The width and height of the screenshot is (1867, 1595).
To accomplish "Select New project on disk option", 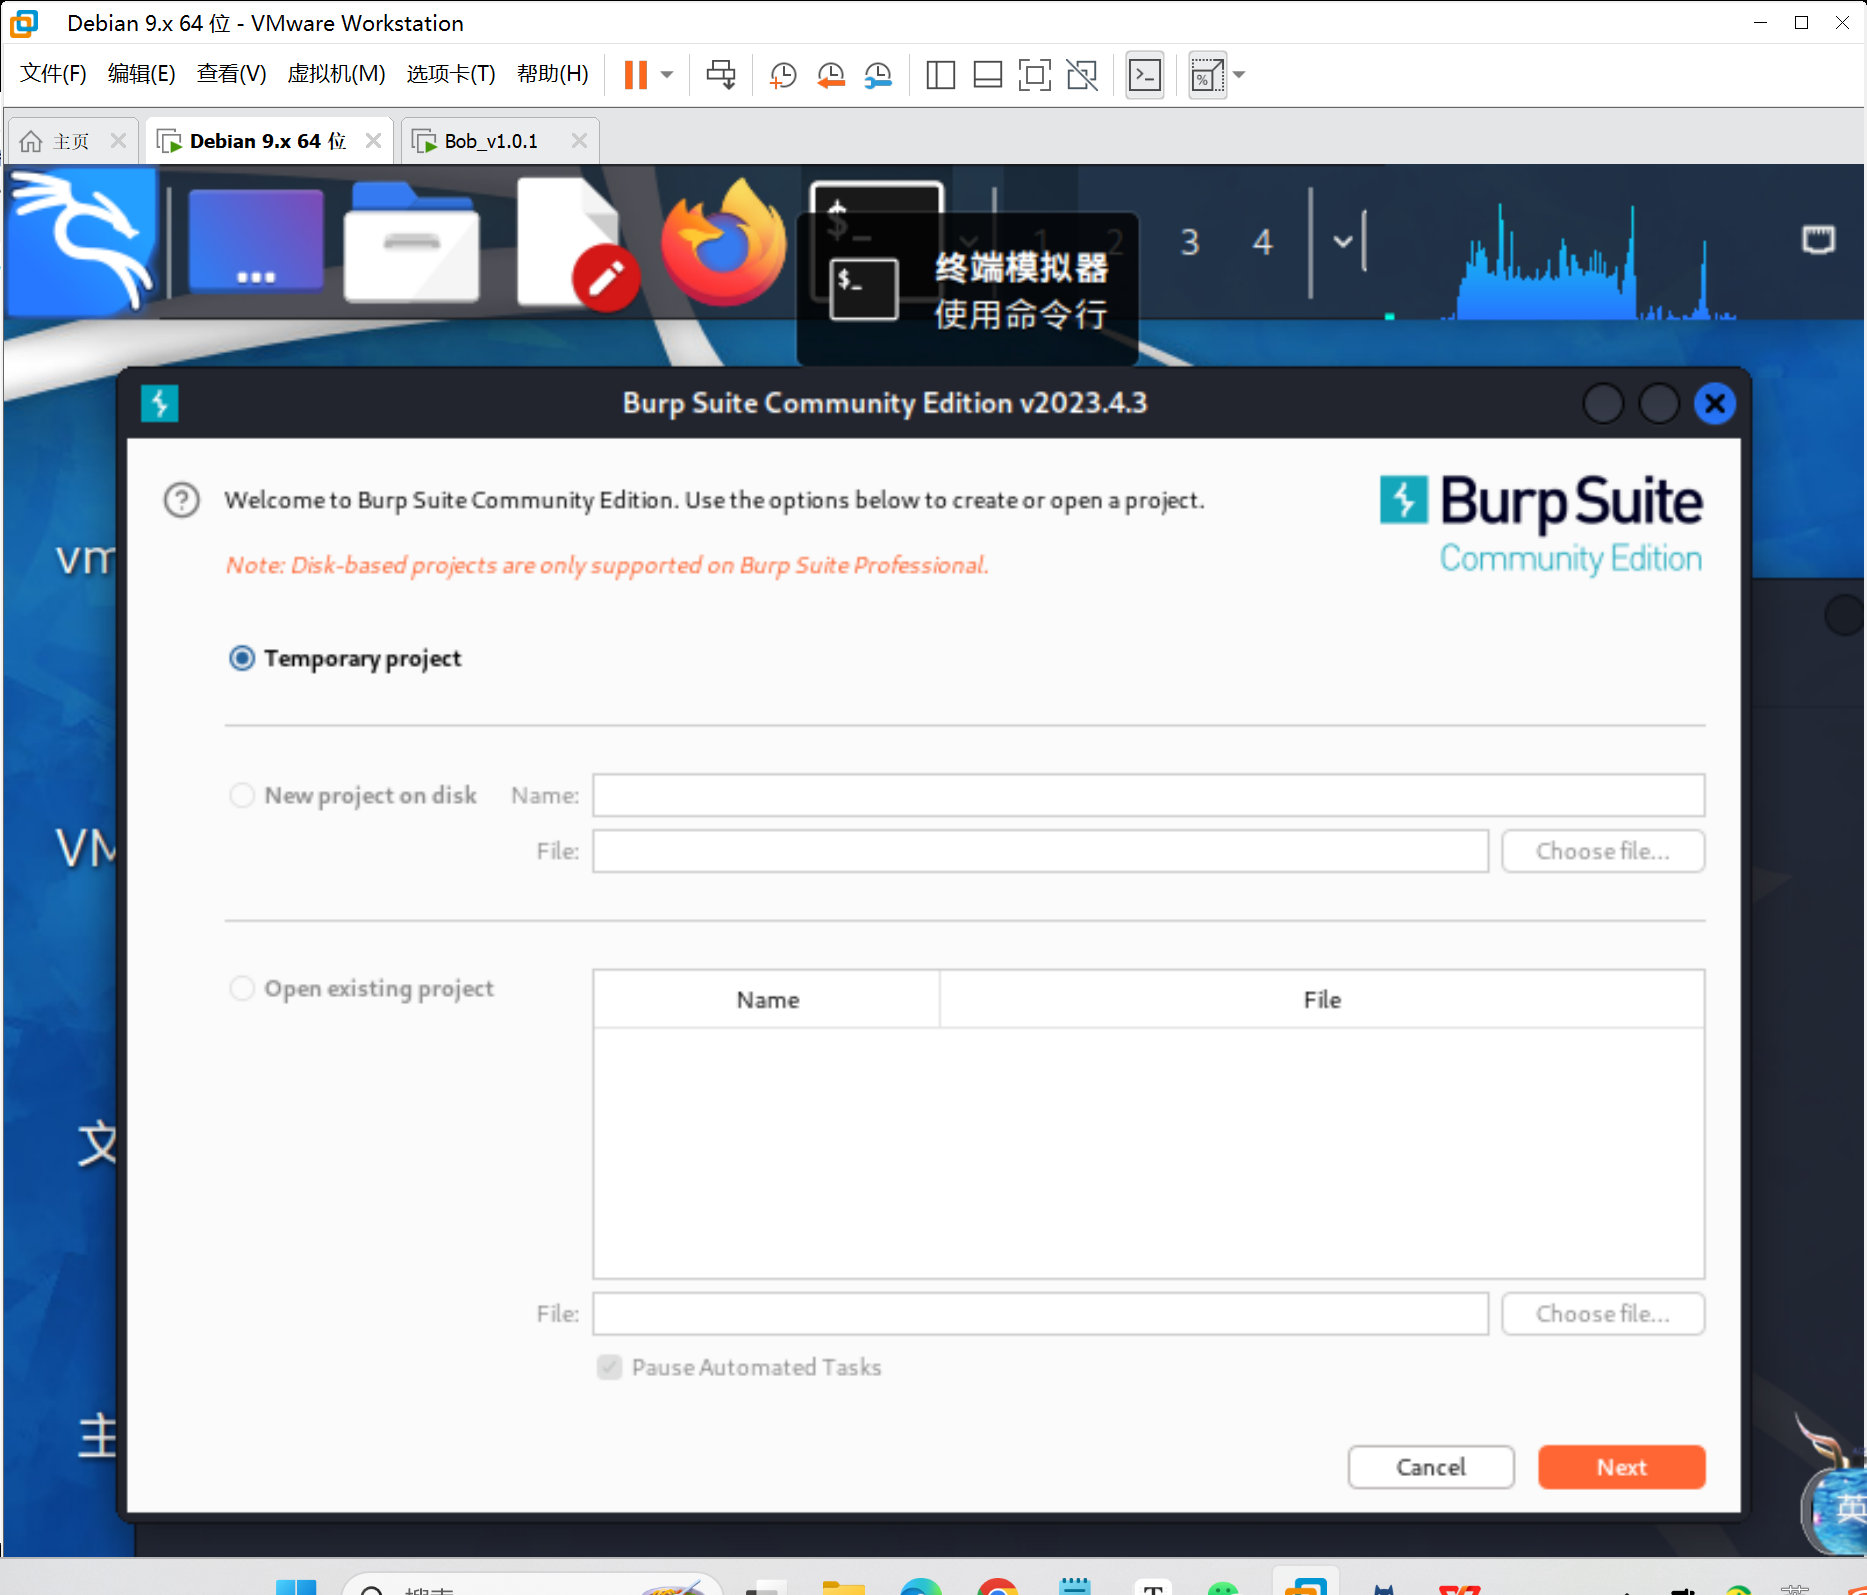I will 242,795.
